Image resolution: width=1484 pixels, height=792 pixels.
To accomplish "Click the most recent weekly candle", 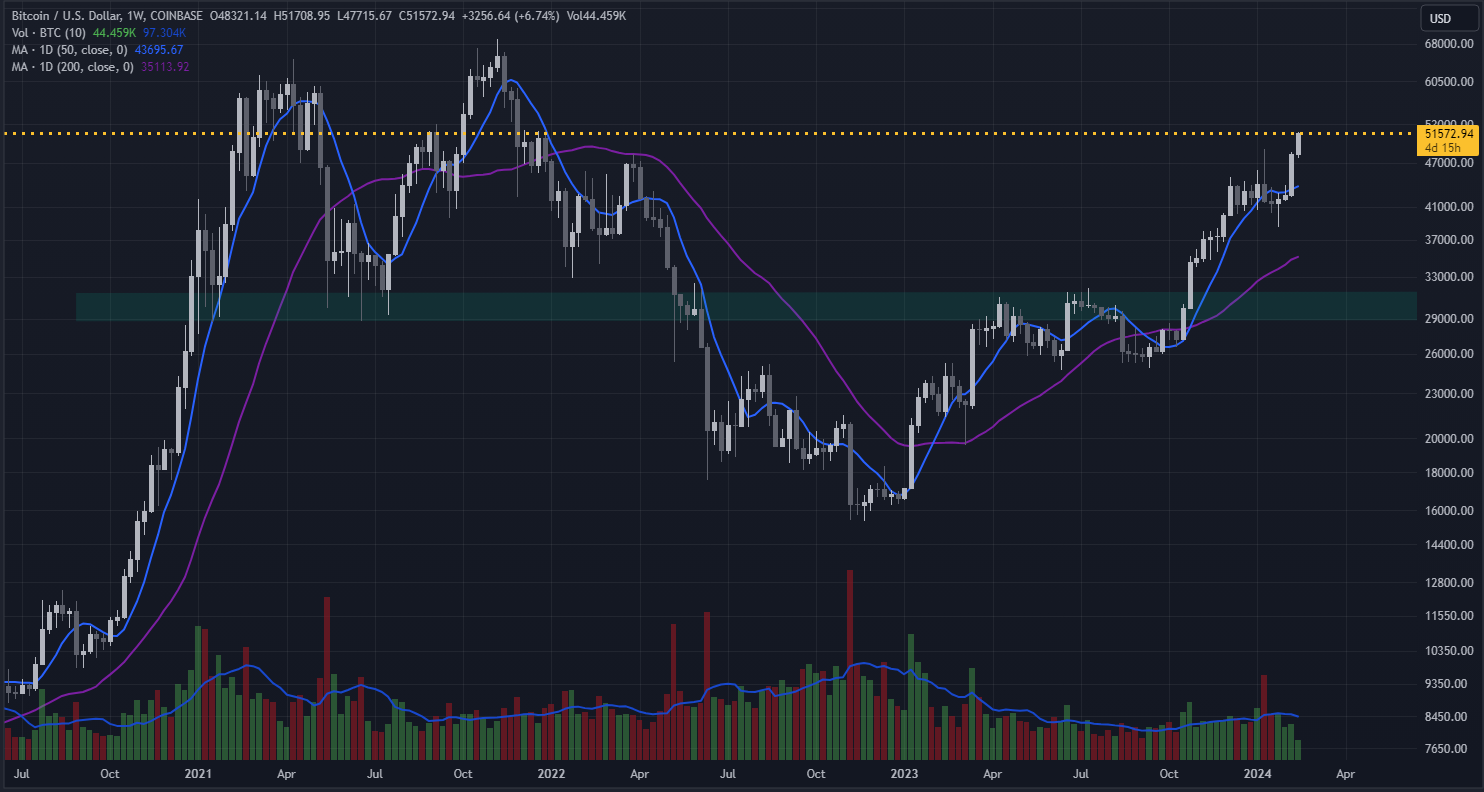I will pos(1299,144).
